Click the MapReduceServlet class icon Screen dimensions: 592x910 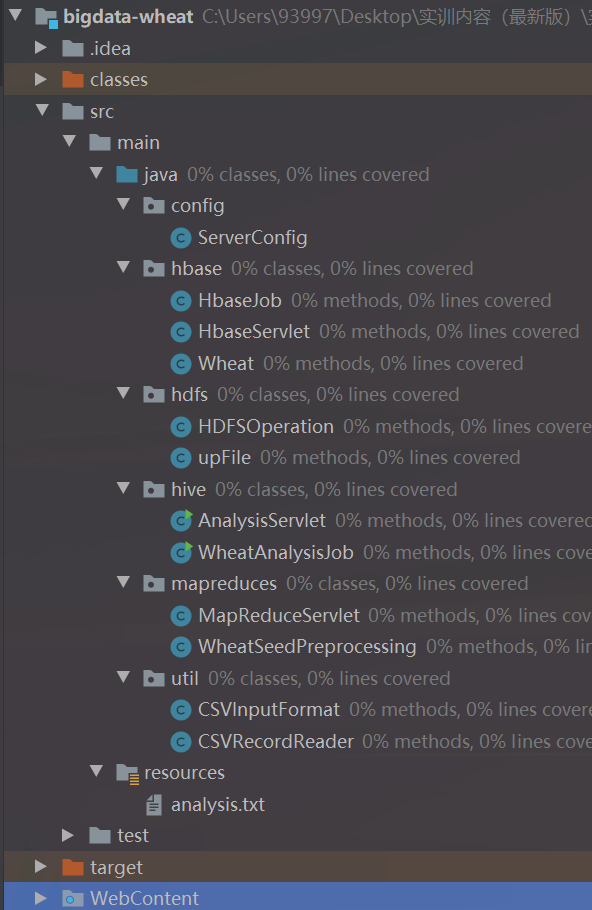pyautogui.click(x=181, y=615)
